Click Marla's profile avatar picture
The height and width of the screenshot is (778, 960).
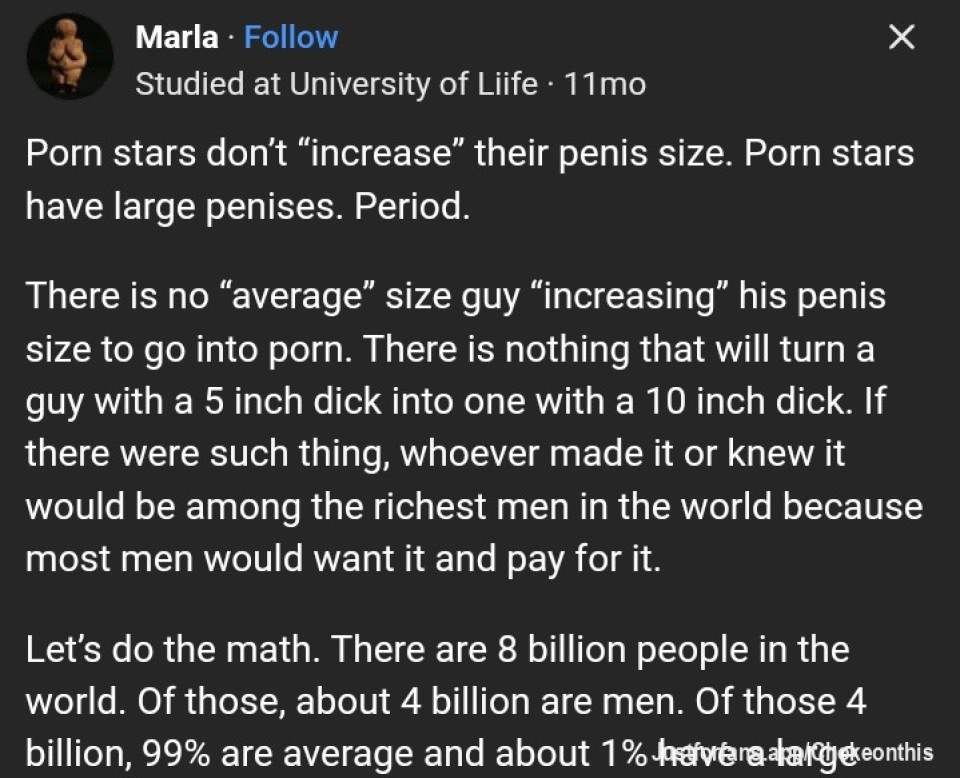pyautogui.click(x=69, y=56)
